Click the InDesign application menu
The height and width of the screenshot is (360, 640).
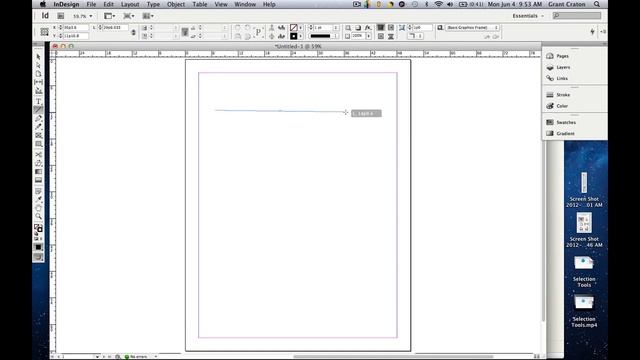tap(66, 4)
